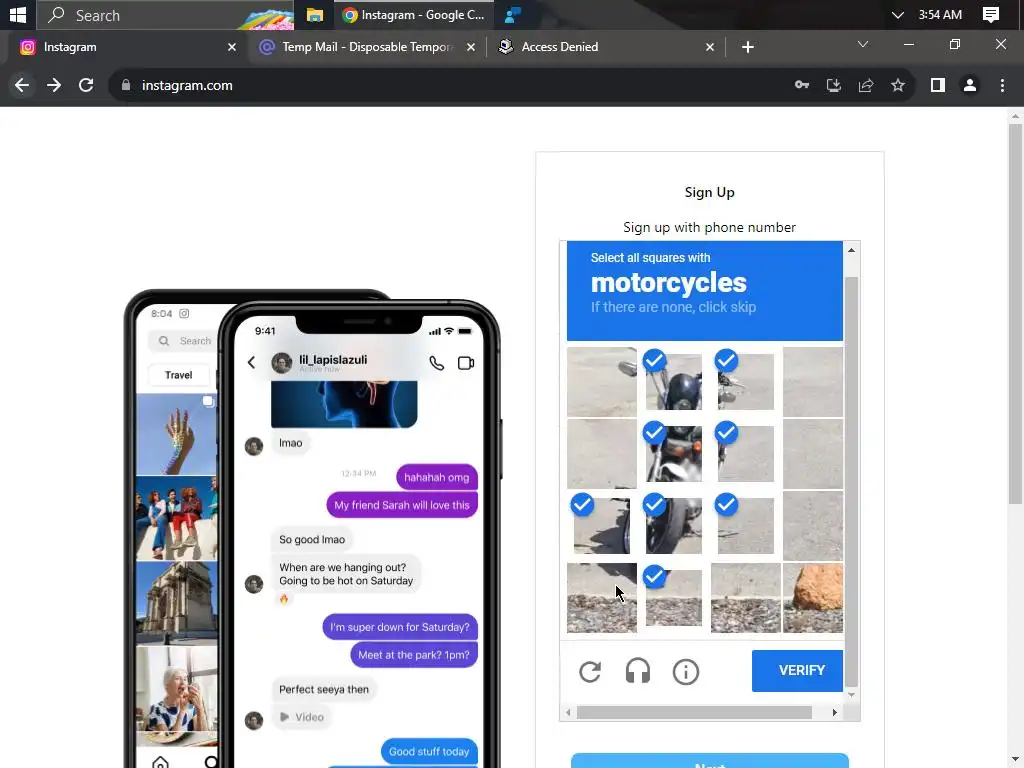Click the VERIFY button
The height and width of the screenshot is (768, 1024).
(797, 671)
